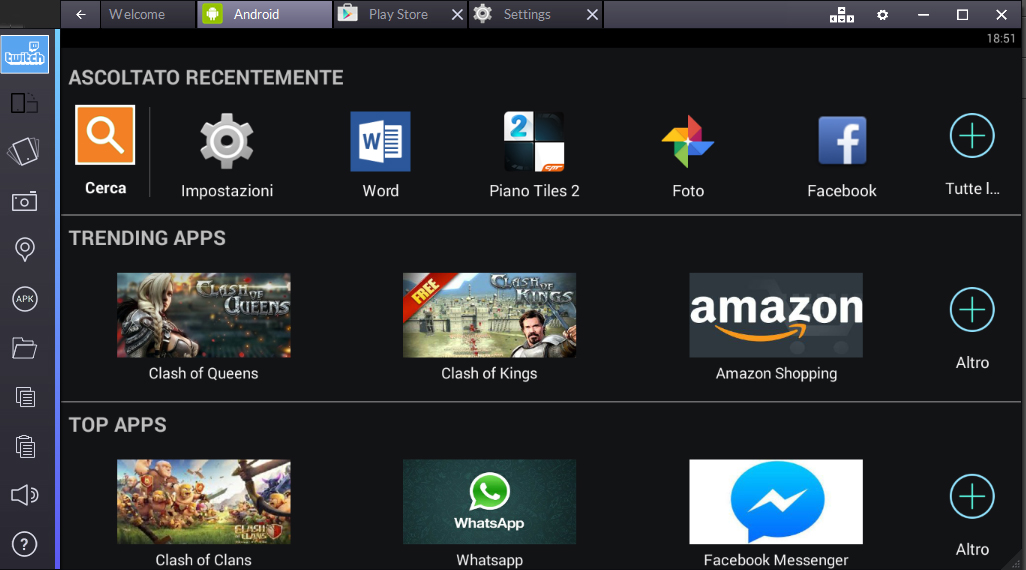Open Piano Tiles 2 game
1026x570 pixels.
tap(534, 142)
